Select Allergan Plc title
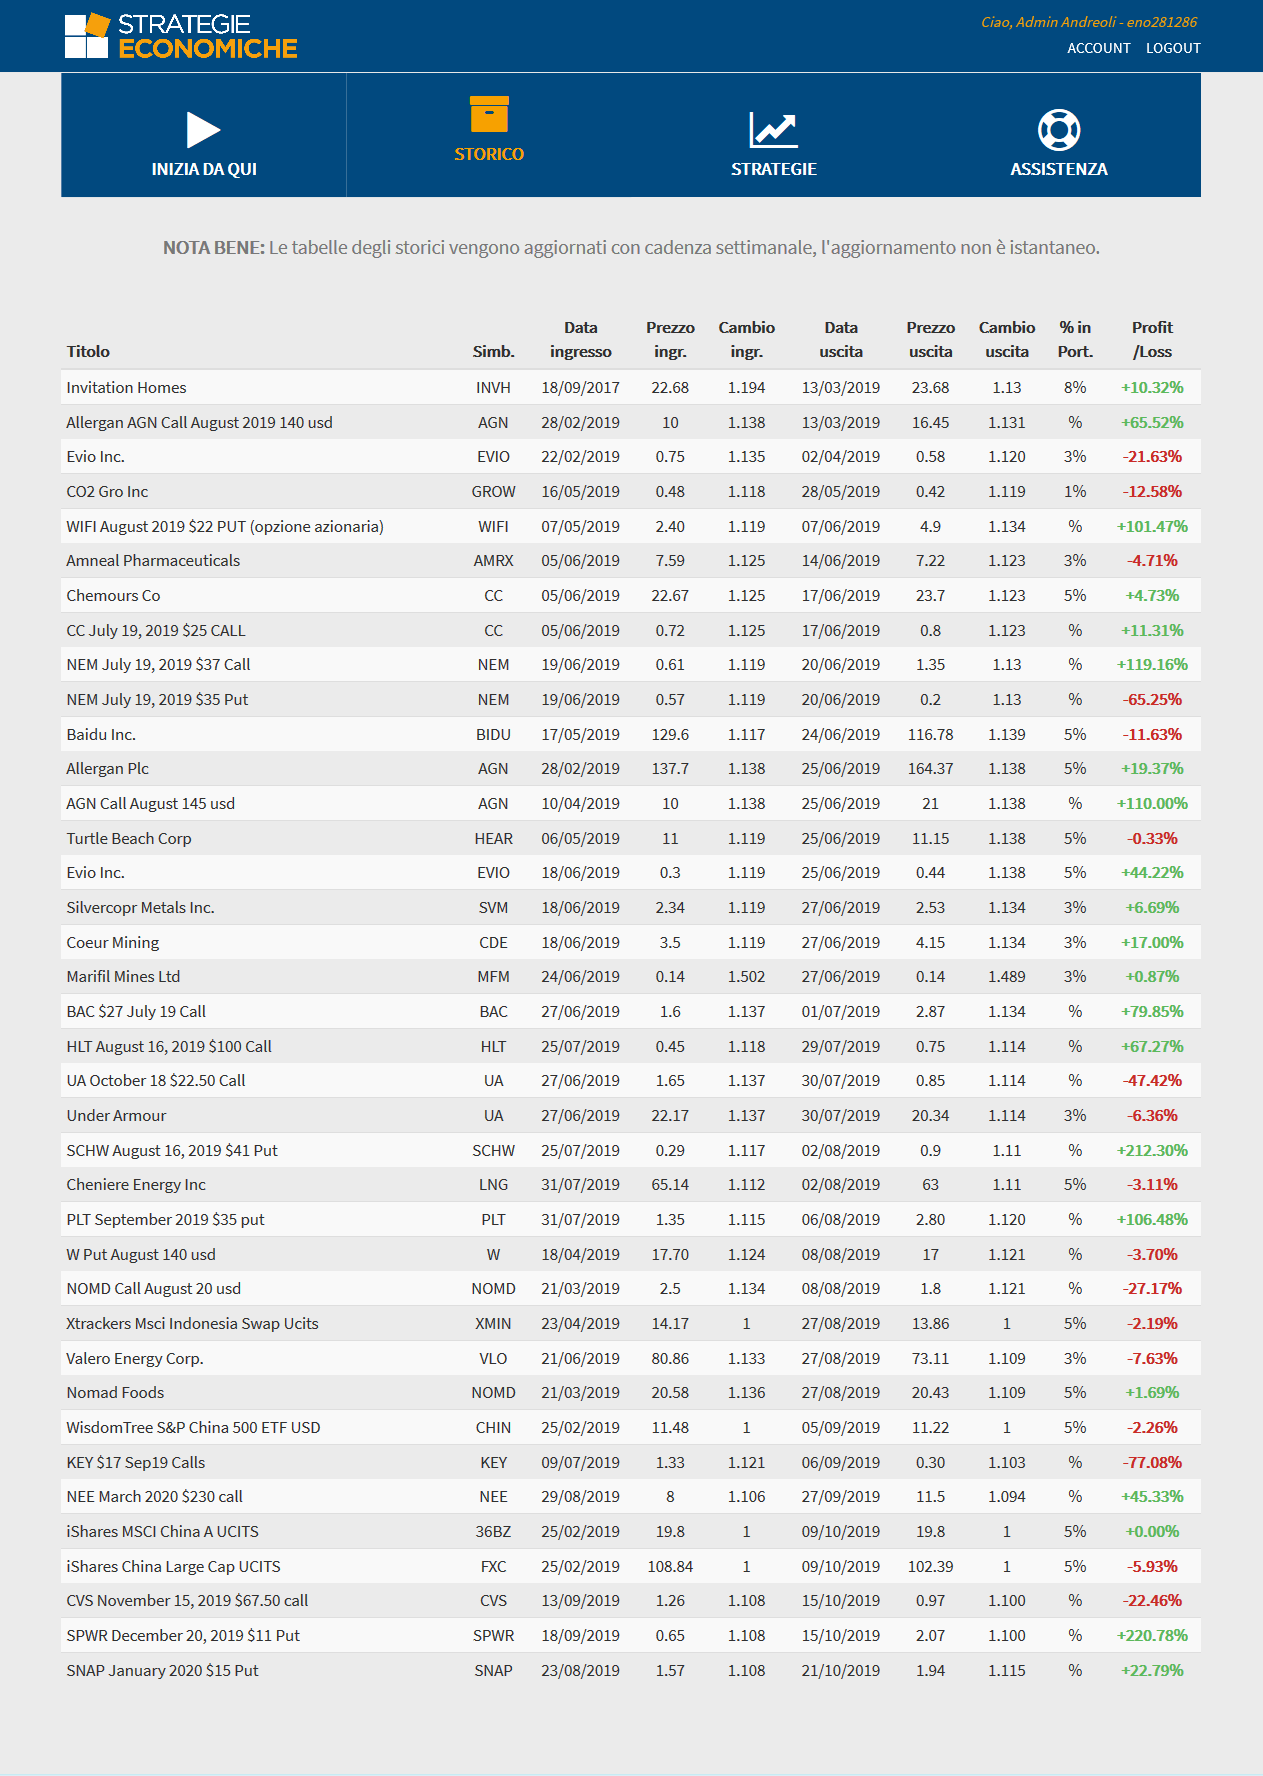This screenshot has width=1263, height=1776. tap(107, 768)
